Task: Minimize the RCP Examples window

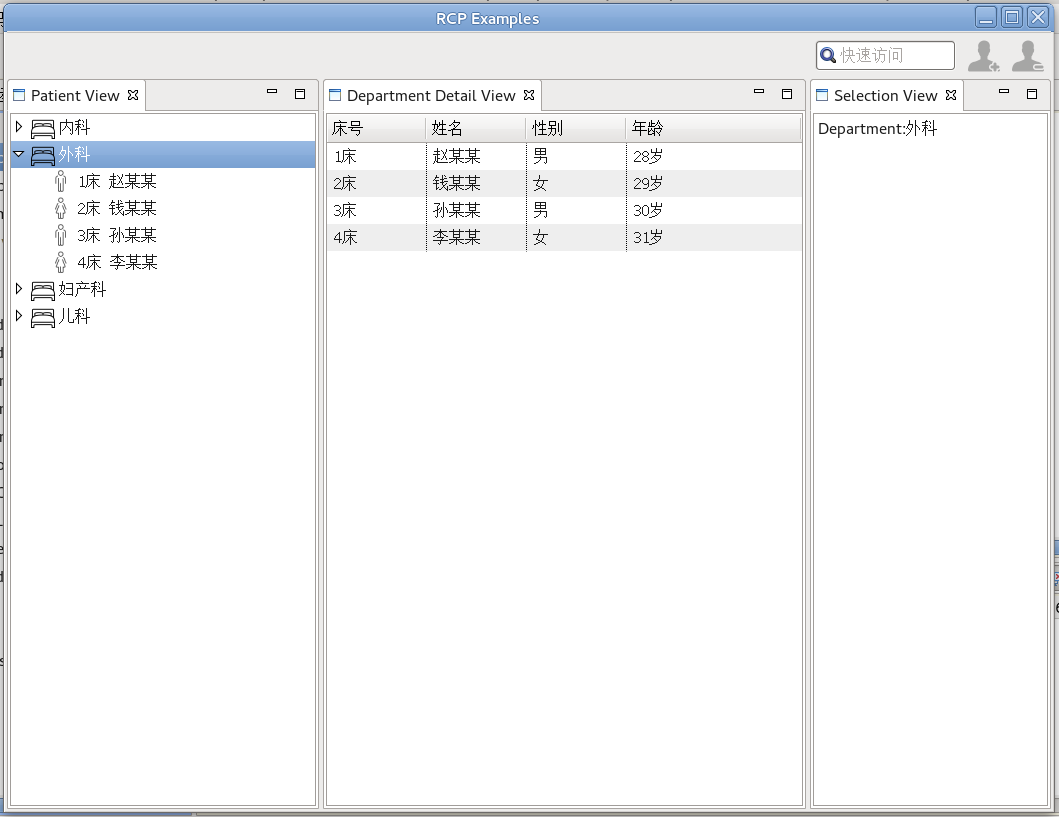Action: click(986, 18)
